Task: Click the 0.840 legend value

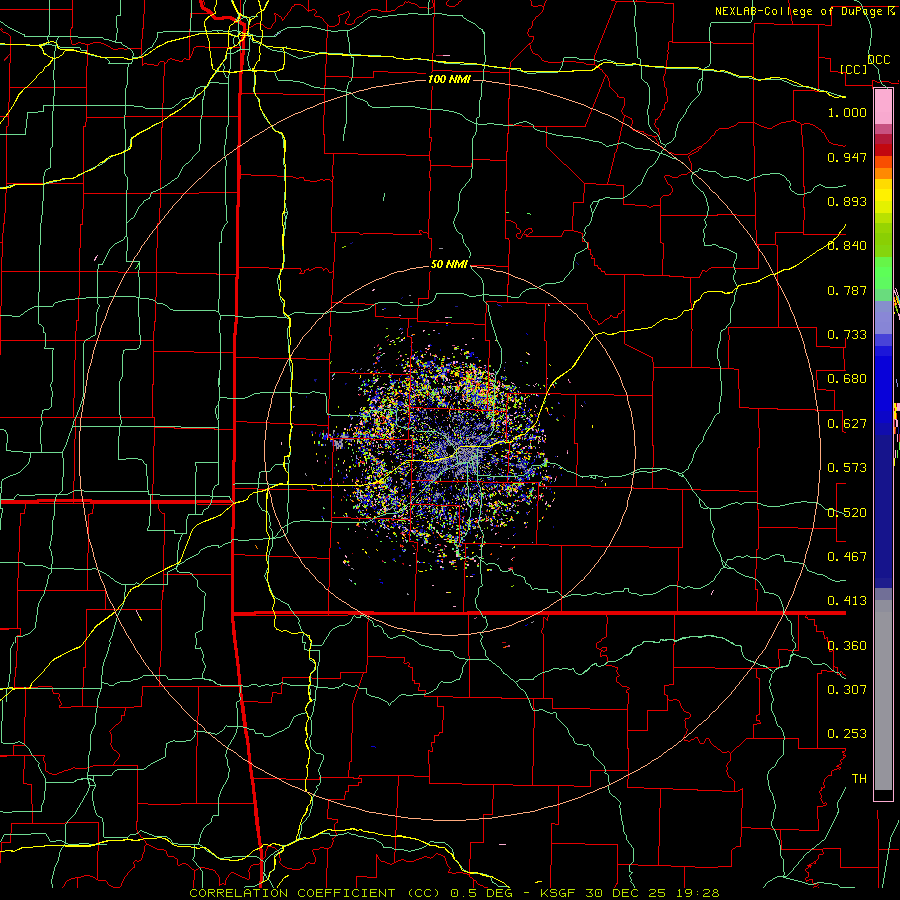Action: [x=847, y=246]
